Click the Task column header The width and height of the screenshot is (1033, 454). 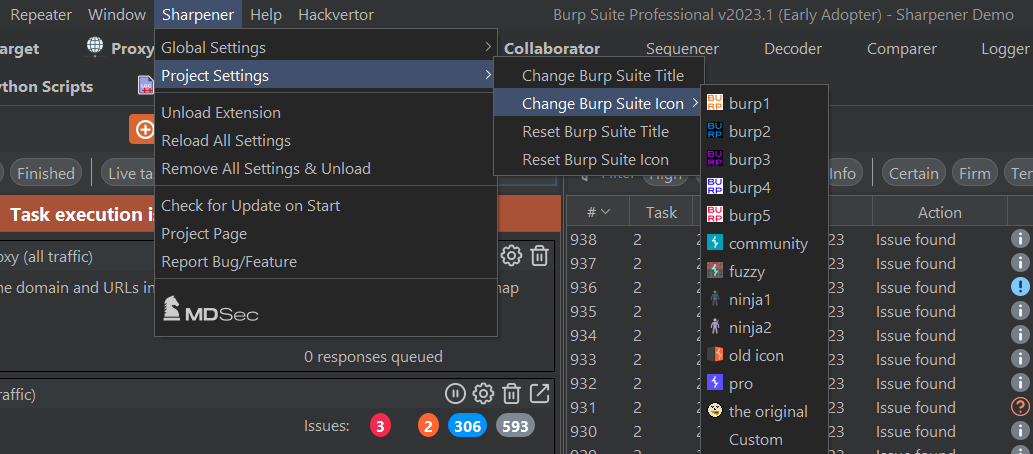661,212
